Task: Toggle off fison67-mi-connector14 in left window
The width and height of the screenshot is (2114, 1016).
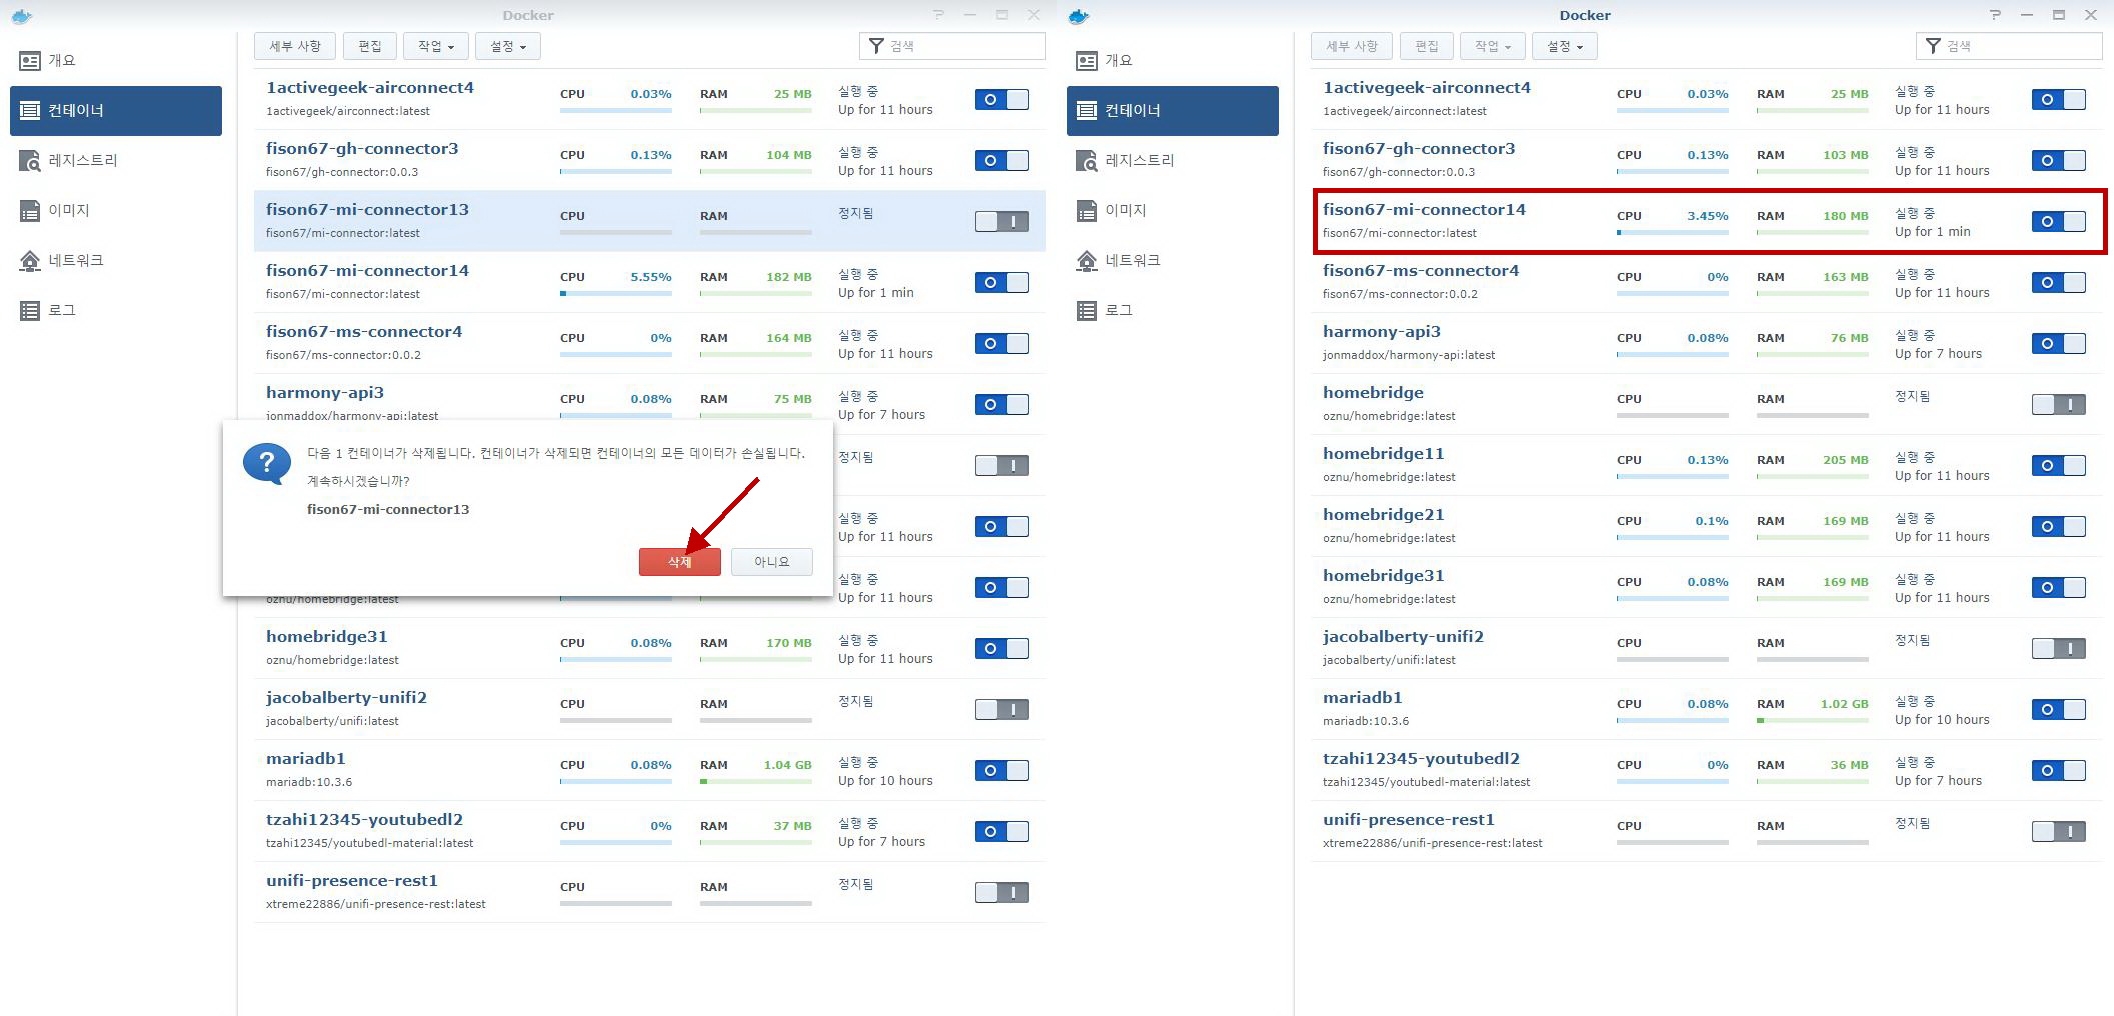Action: [1002, 283]
